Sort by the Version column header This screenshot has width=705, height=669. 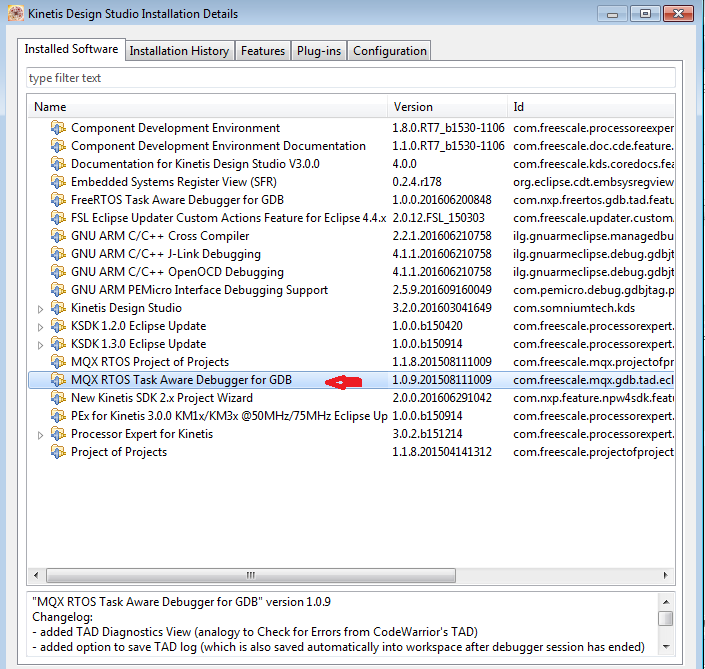click(x=447, y=107)
